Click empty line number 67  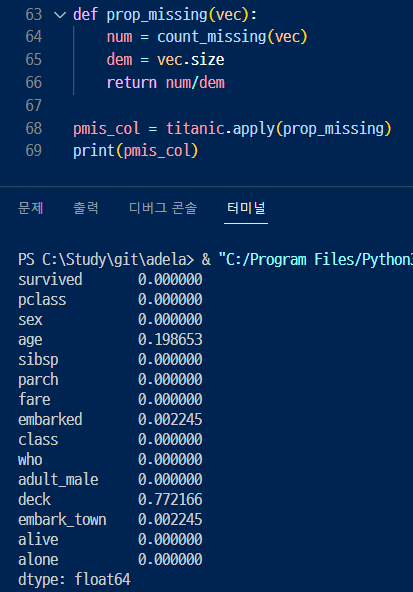click(34, 105)
